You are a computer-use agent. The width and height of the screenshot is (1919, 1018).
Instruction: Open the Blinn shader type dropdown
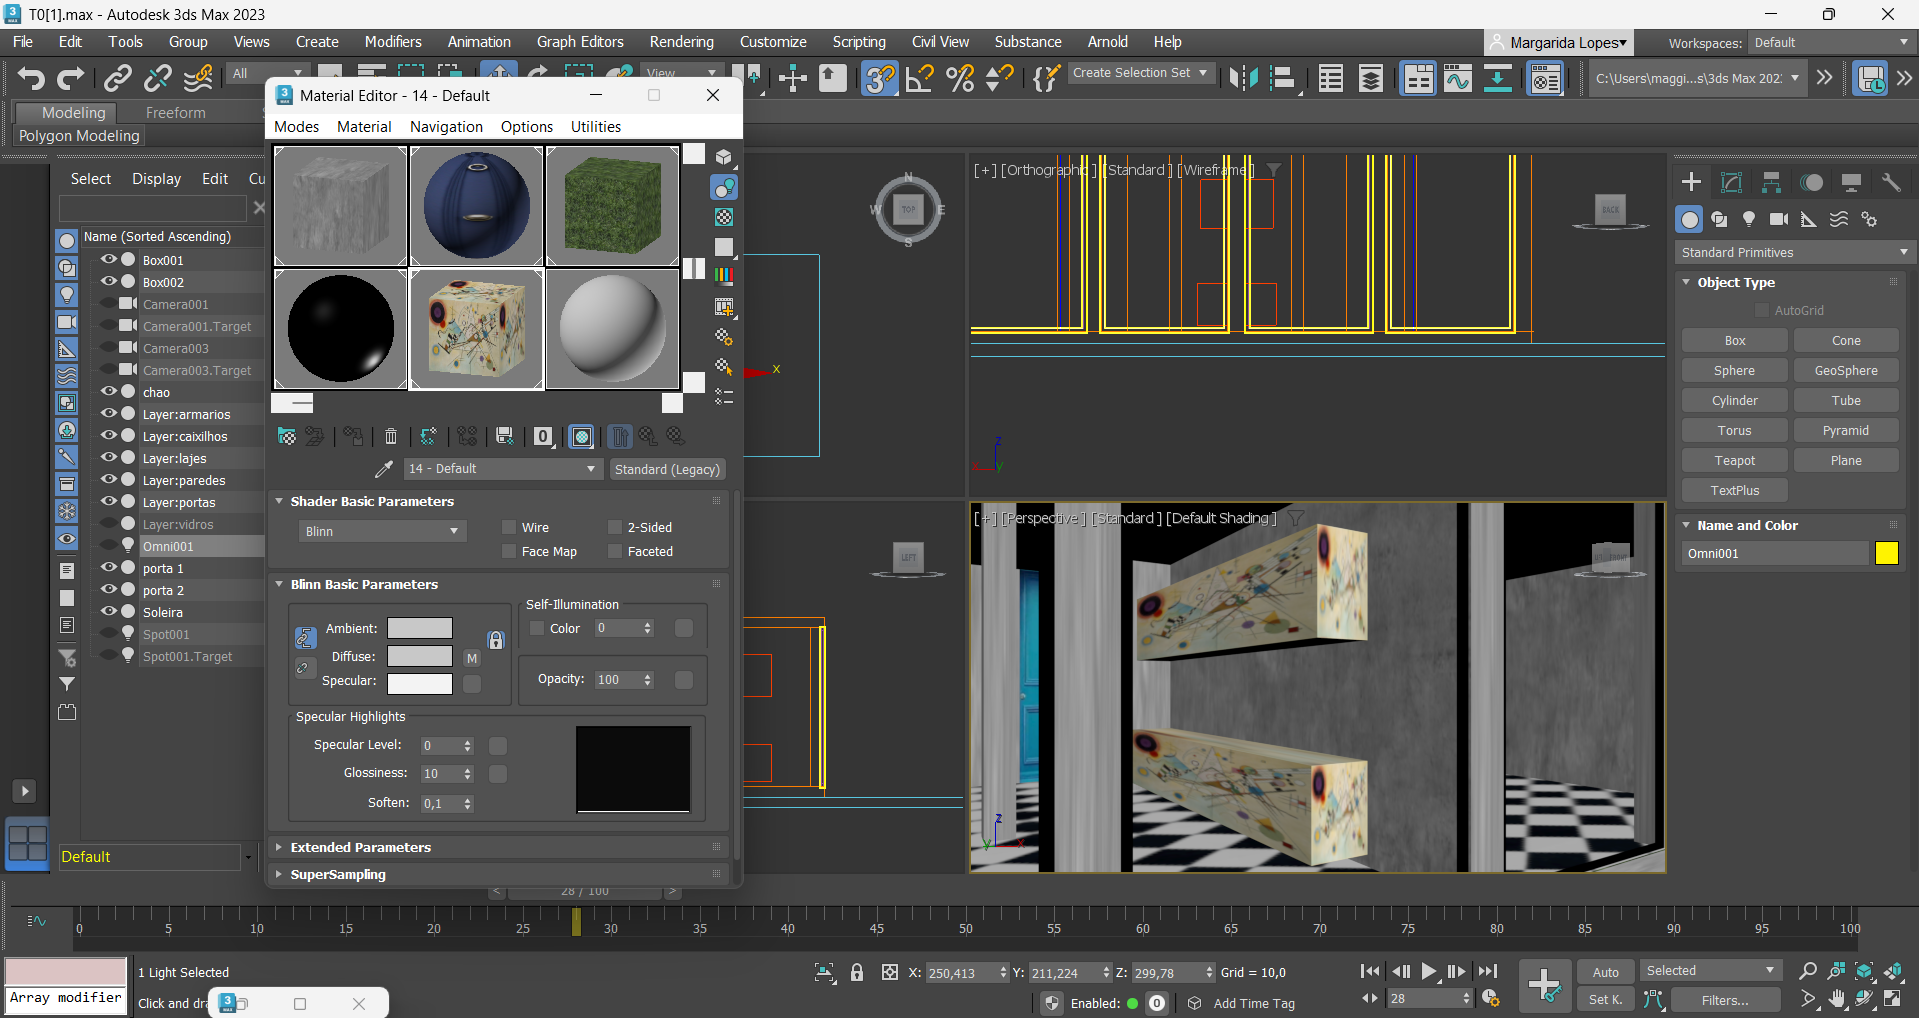coord(382,531)
